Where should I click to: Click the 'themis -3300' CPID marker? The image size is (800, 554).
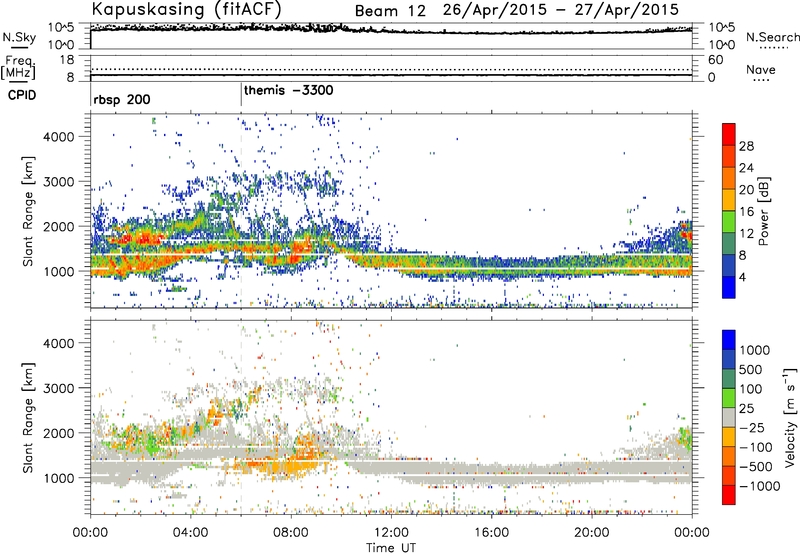click(x=289, y=90)
